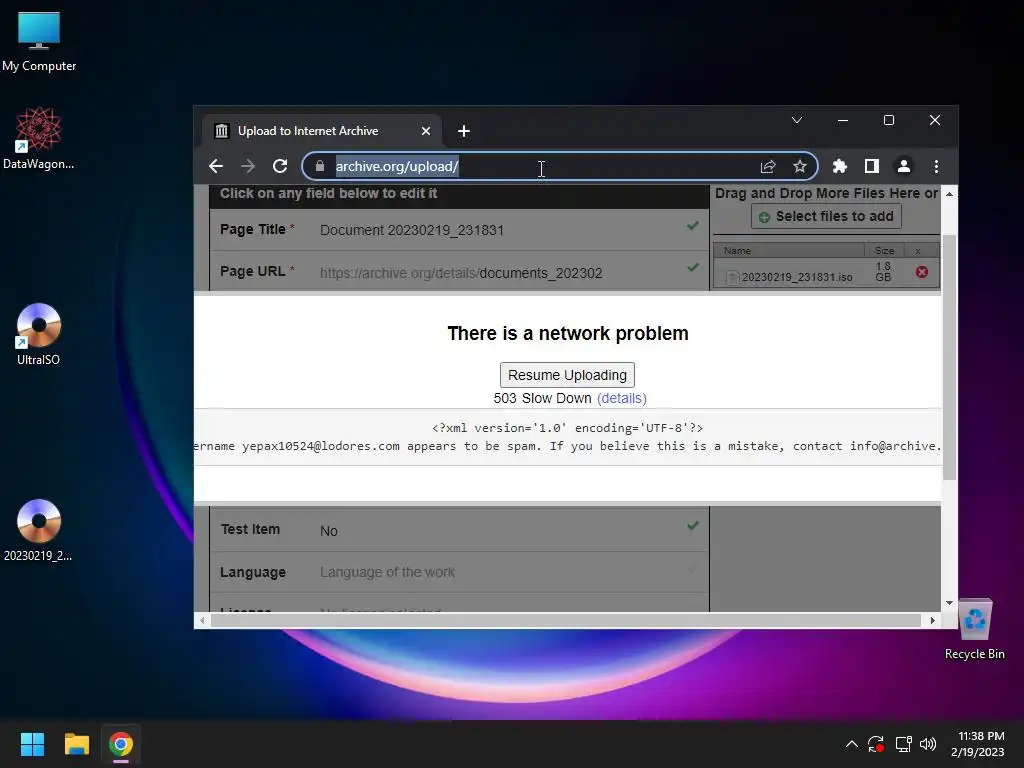Open the Windows Update tray icon
The image size is (1024, 768).
[x=876, y=744]
